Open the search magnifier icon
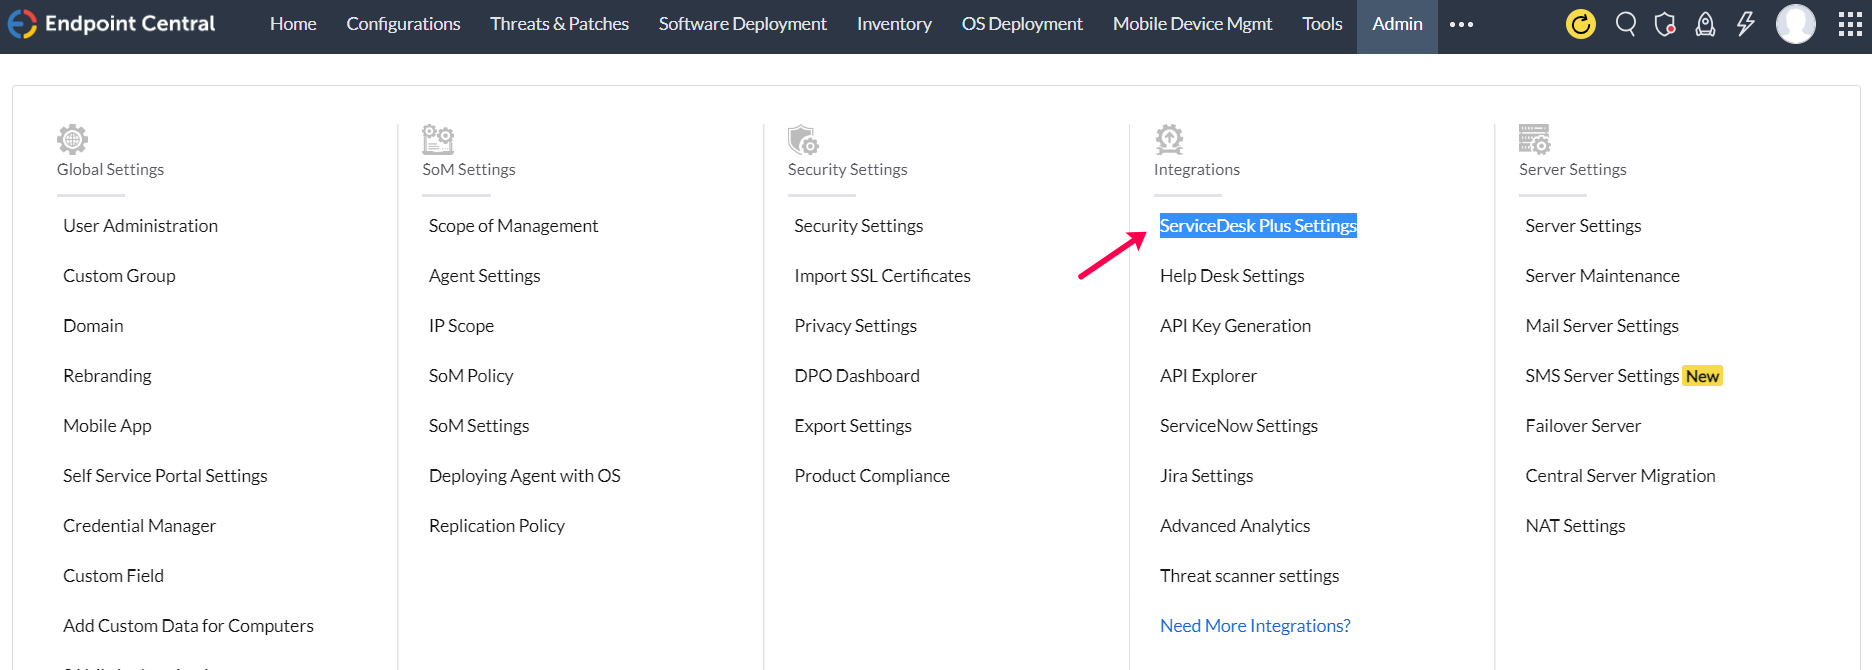Image resolution: width=1872 pixels, height=670 pixels. pos(1626,24)
